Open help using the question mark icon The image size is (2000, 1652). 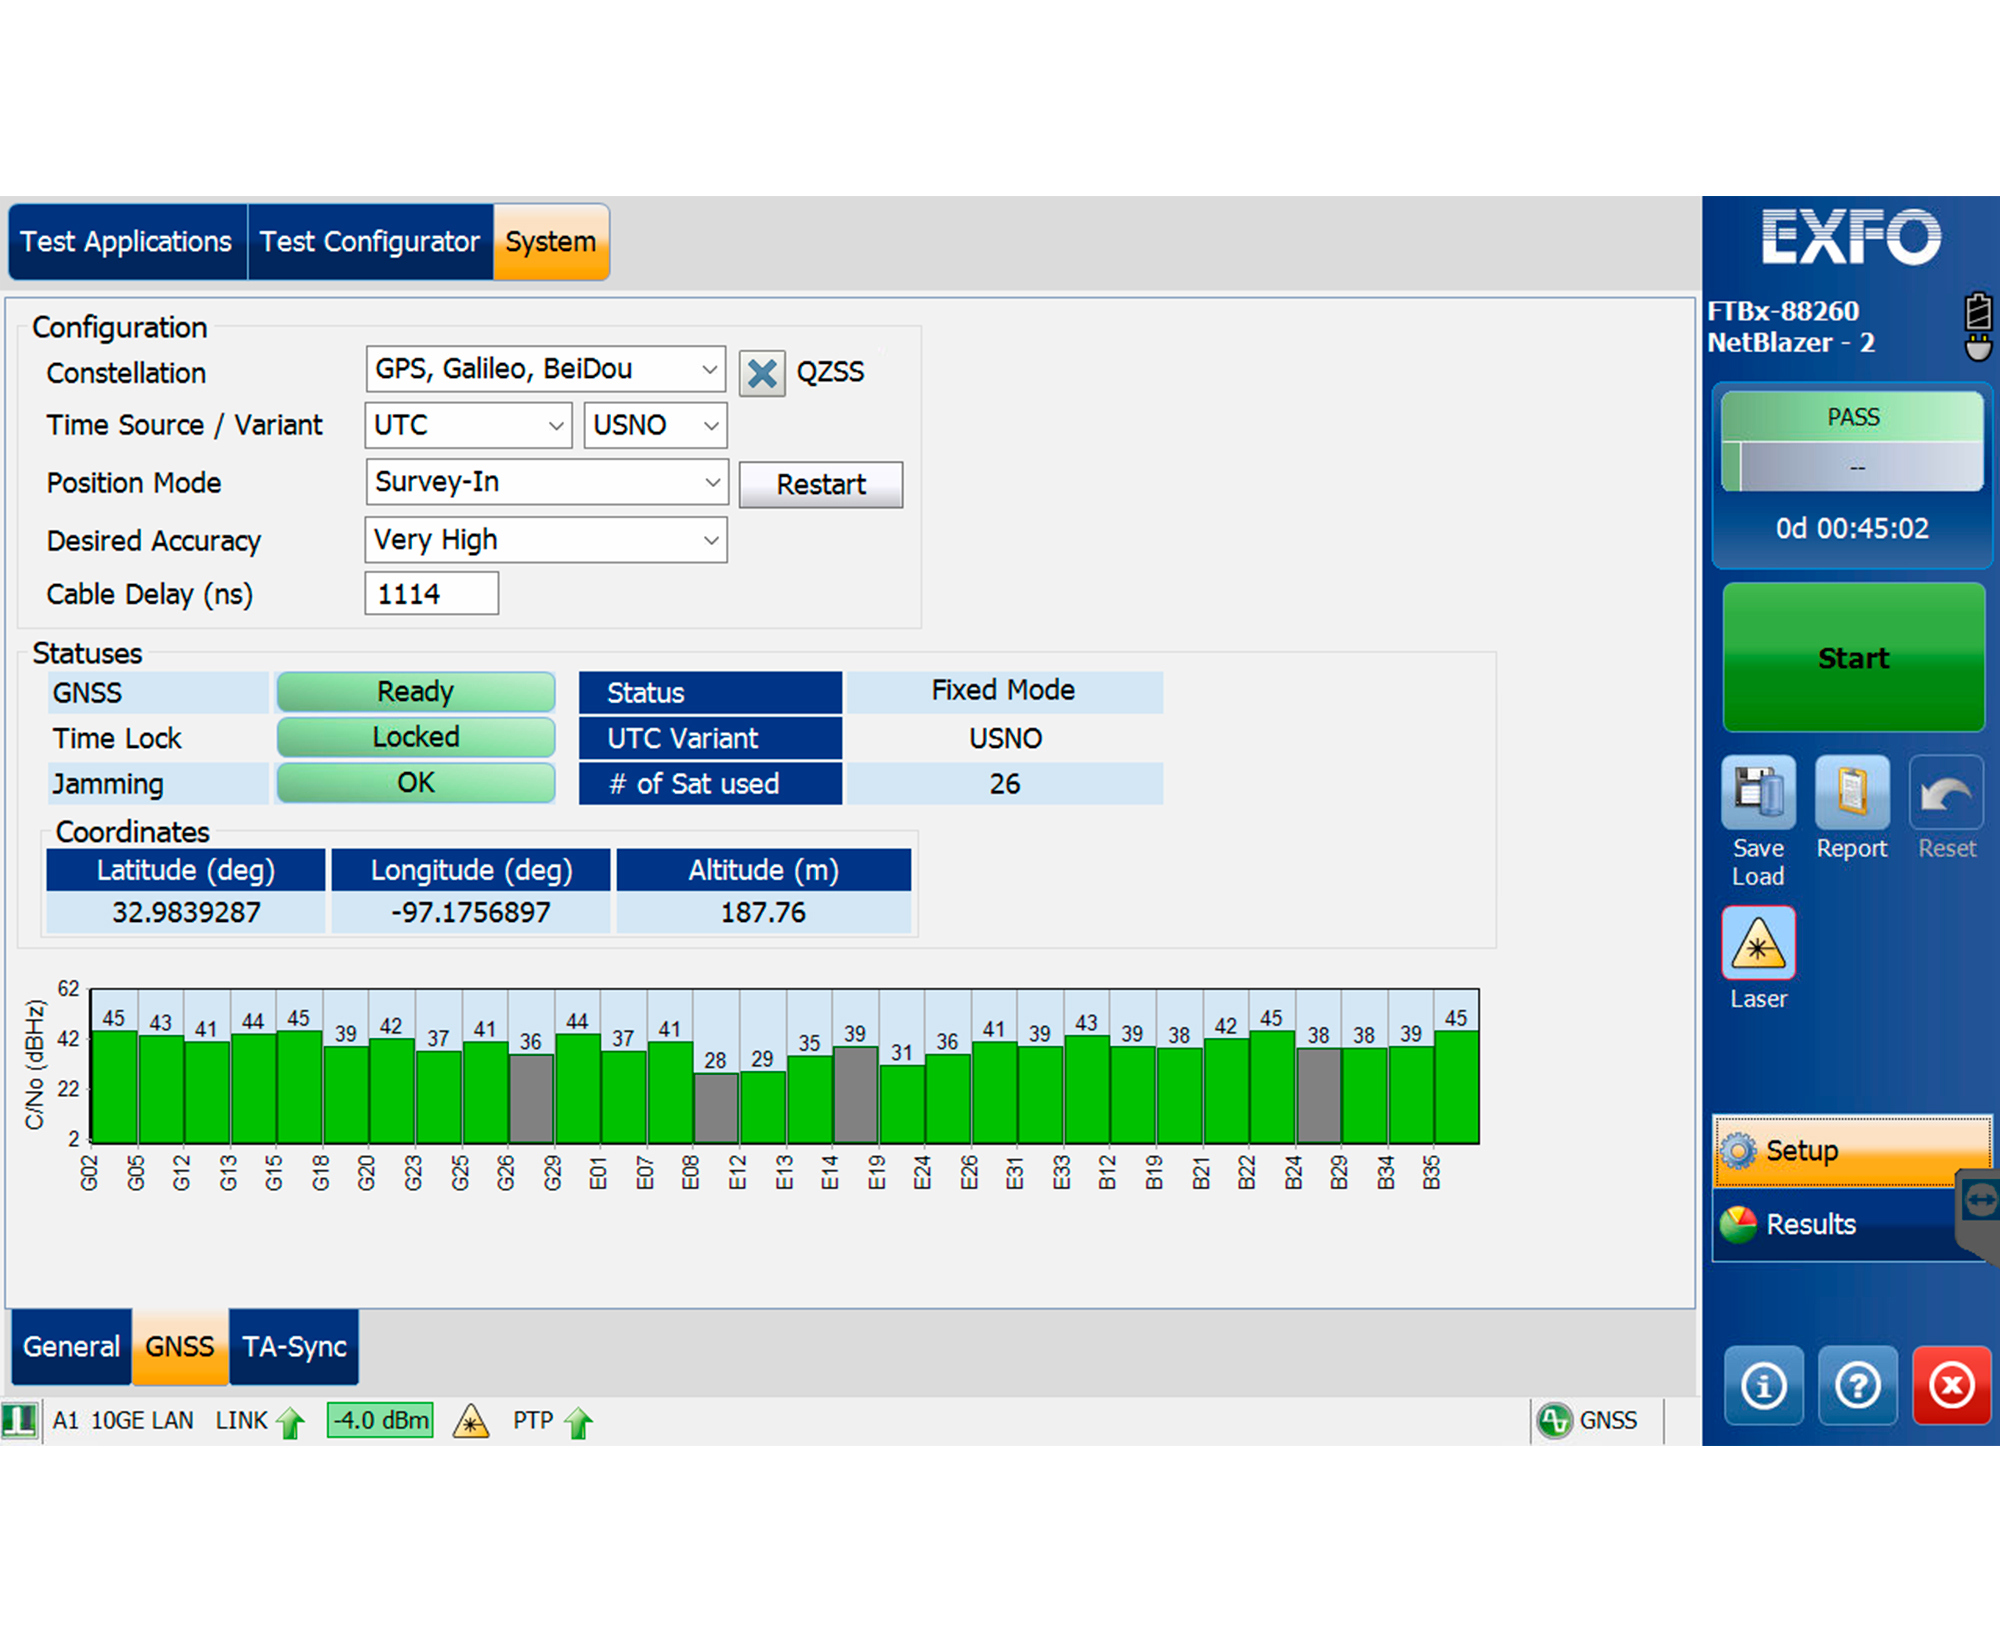[x=1857, y=1386]
